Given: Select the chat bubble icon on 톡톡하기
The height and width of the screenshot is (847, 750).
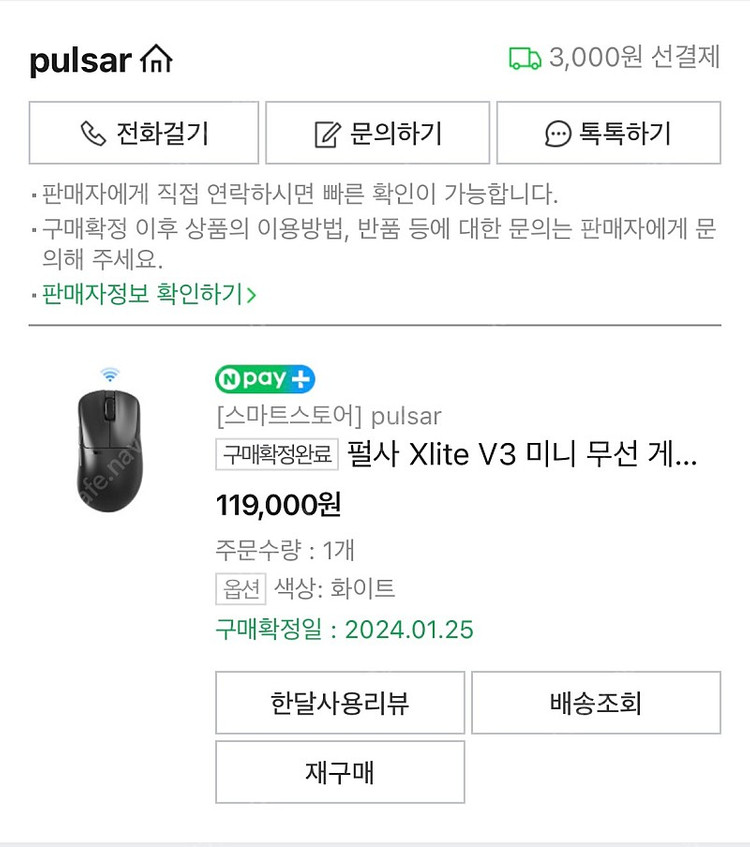Looking at the screenshot, I should 557,132.
